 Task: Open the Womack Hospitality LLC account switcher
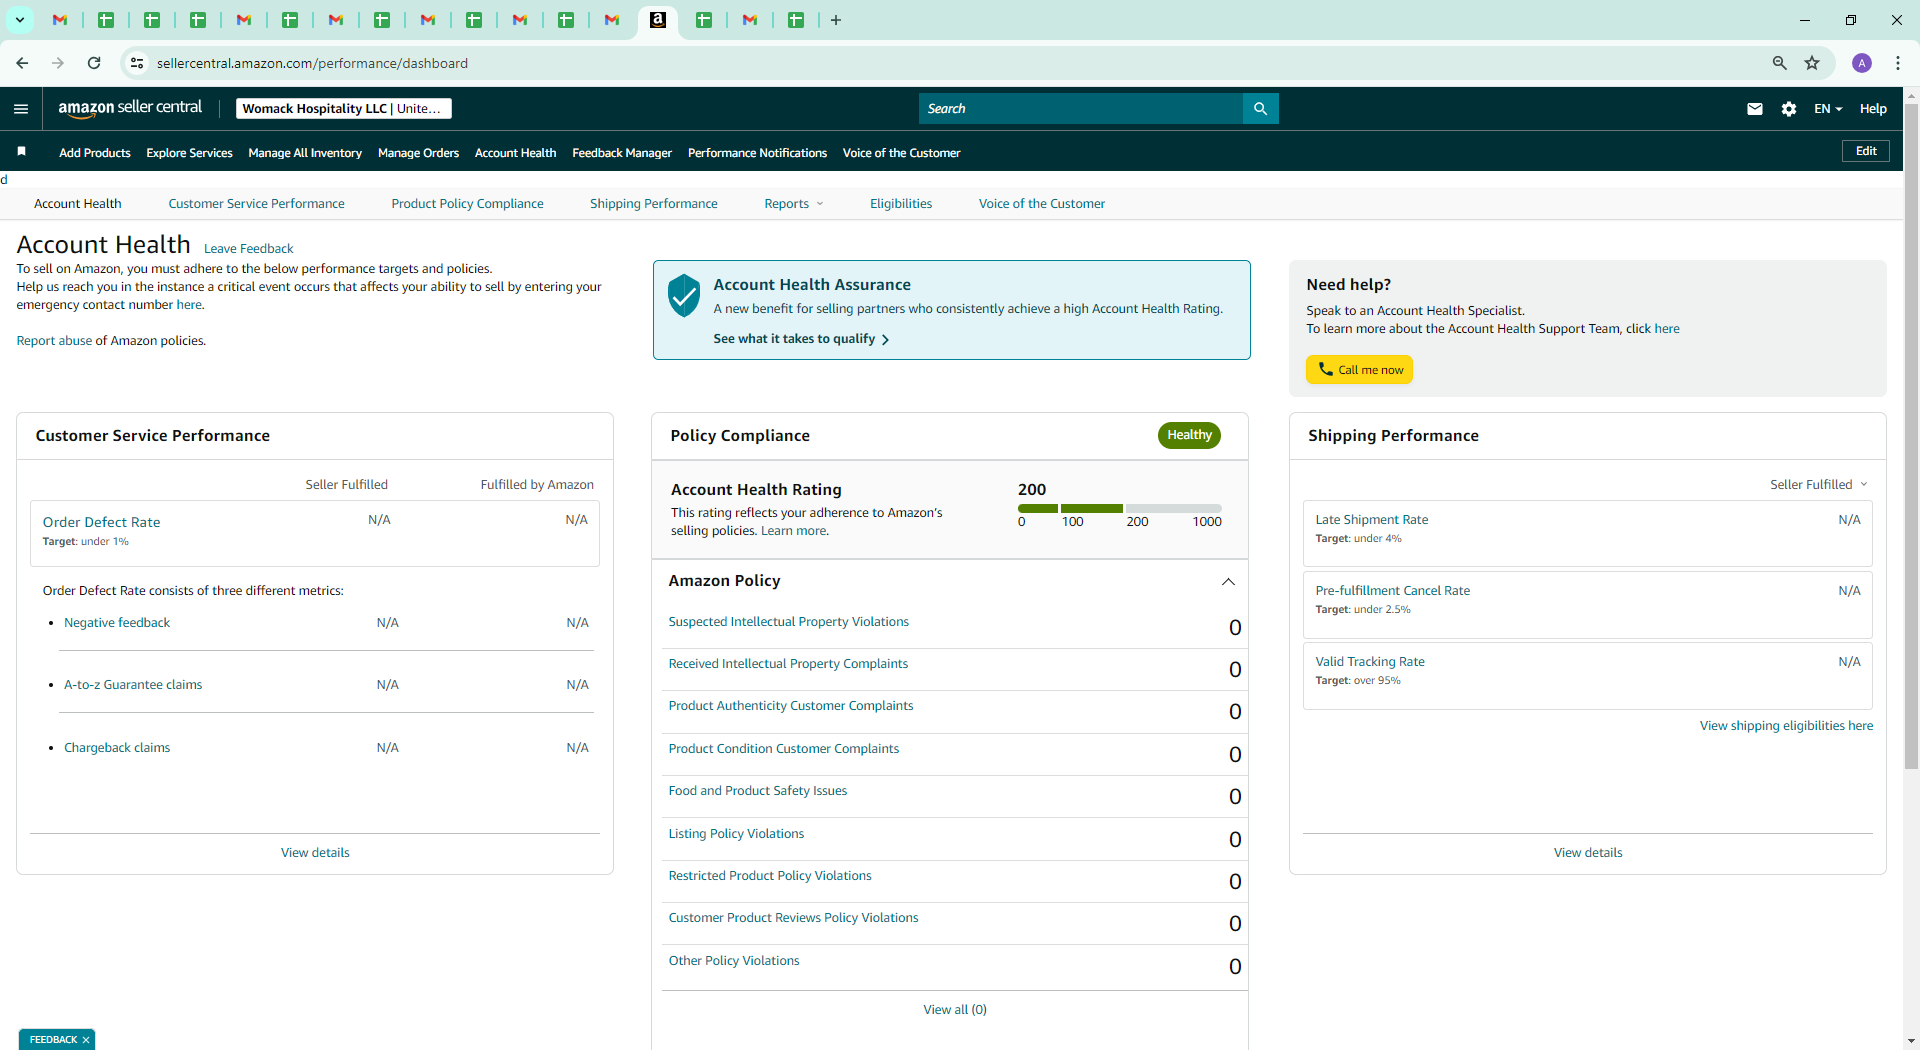pos(343,109)
